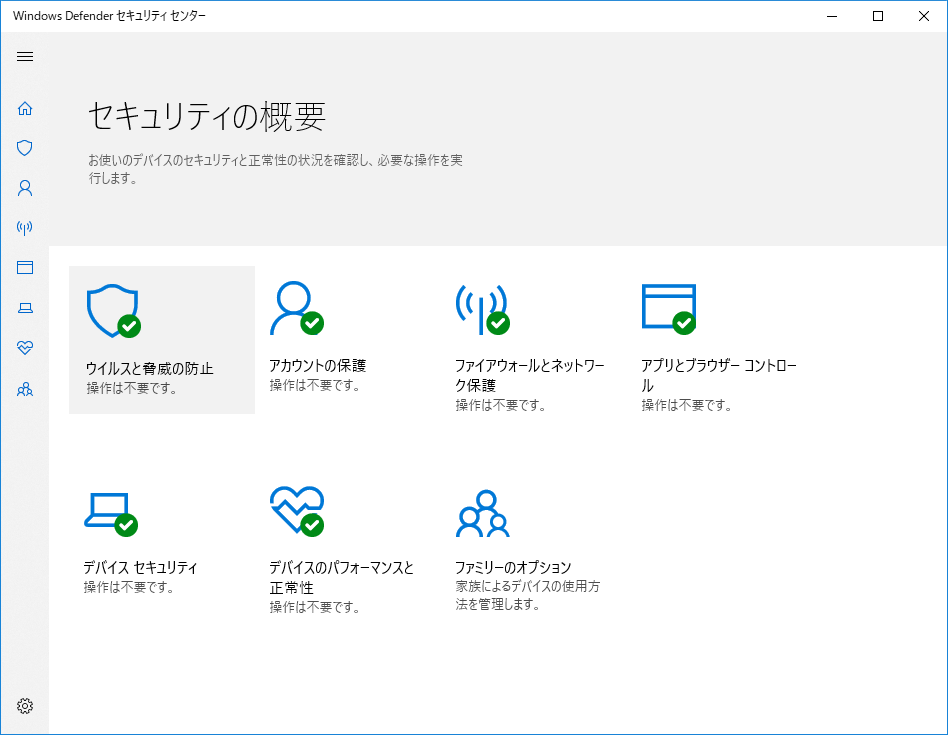Click 操作は不要です under デバイス セキュリティ
948x735 pixels.
point(129,588)
